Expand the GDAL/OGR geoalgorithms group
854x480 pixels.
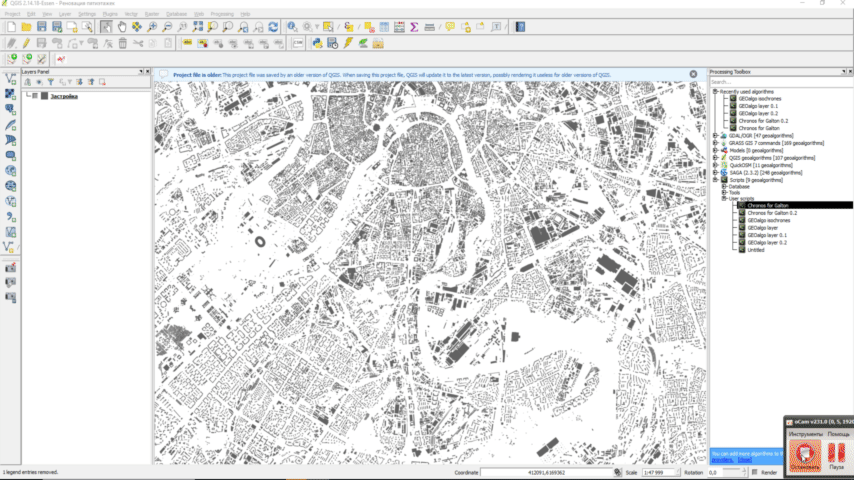(714, 135)
